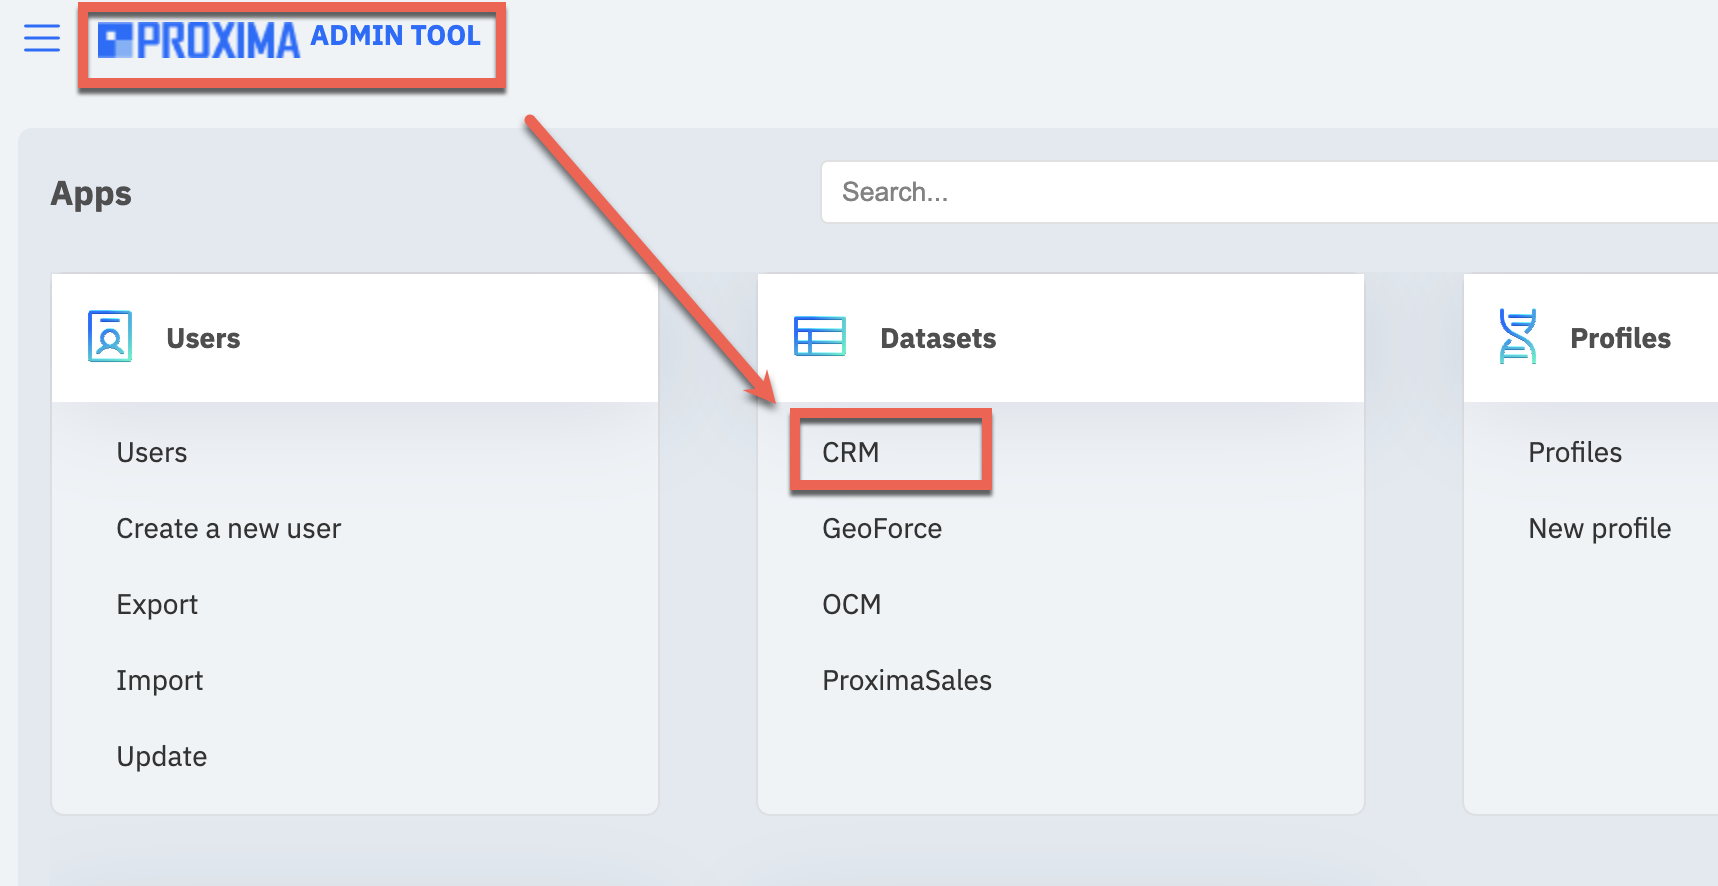
Task: Click the Datasets card header title
Action: [x=938, y=339]
